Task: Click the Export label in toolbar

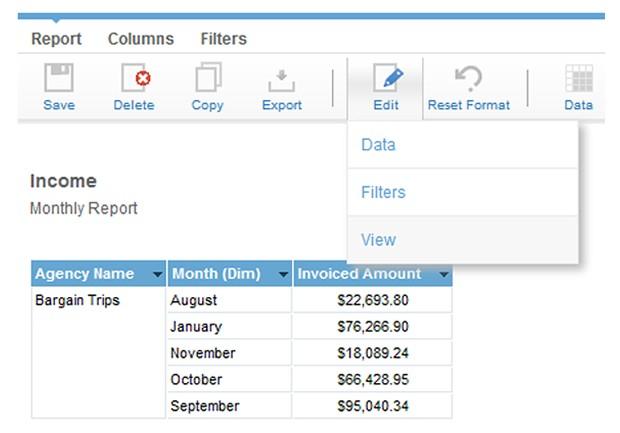Action: tap(282, 106)
